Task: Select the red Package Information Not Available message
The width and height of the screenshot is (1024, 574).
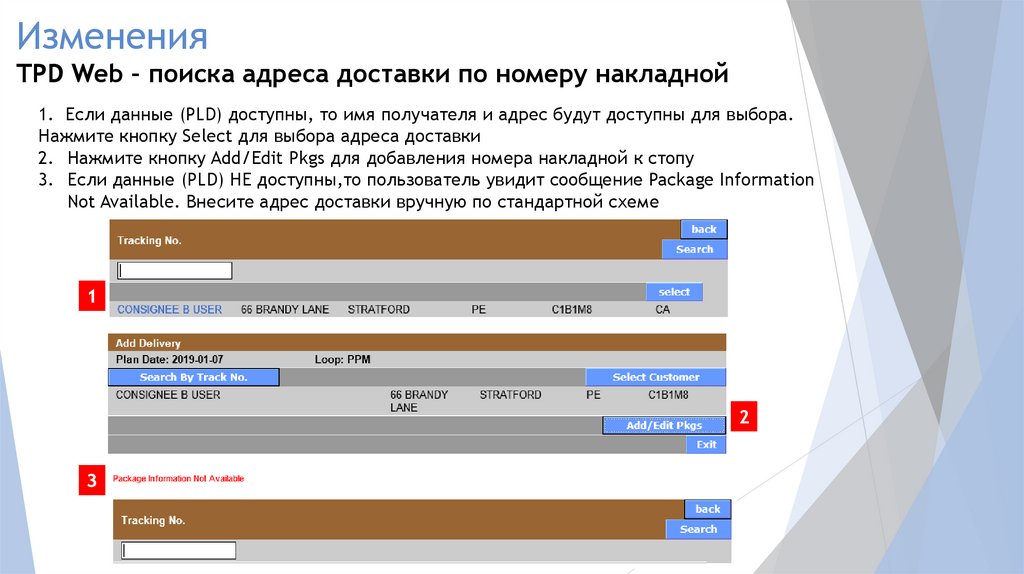Action: [x=178, y=479]
